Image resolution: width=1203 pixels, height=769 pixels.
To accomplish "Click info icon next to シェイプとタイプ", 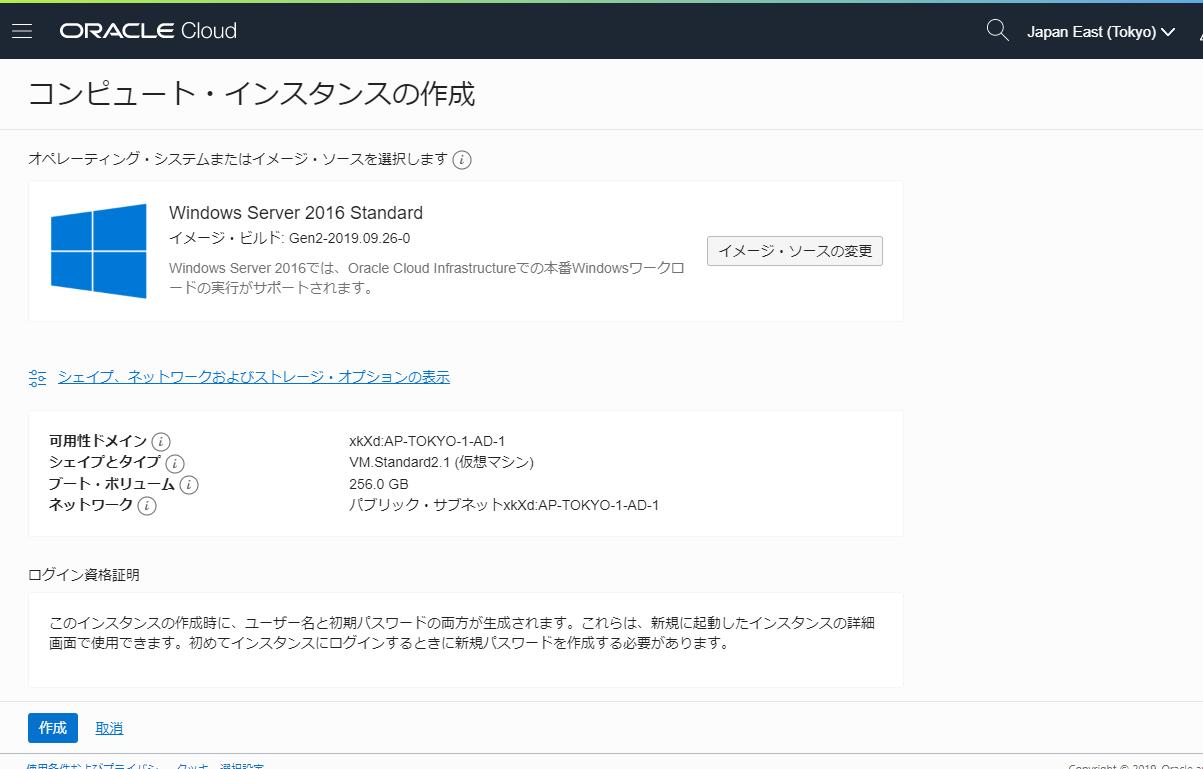I will [x=174, y=464].
